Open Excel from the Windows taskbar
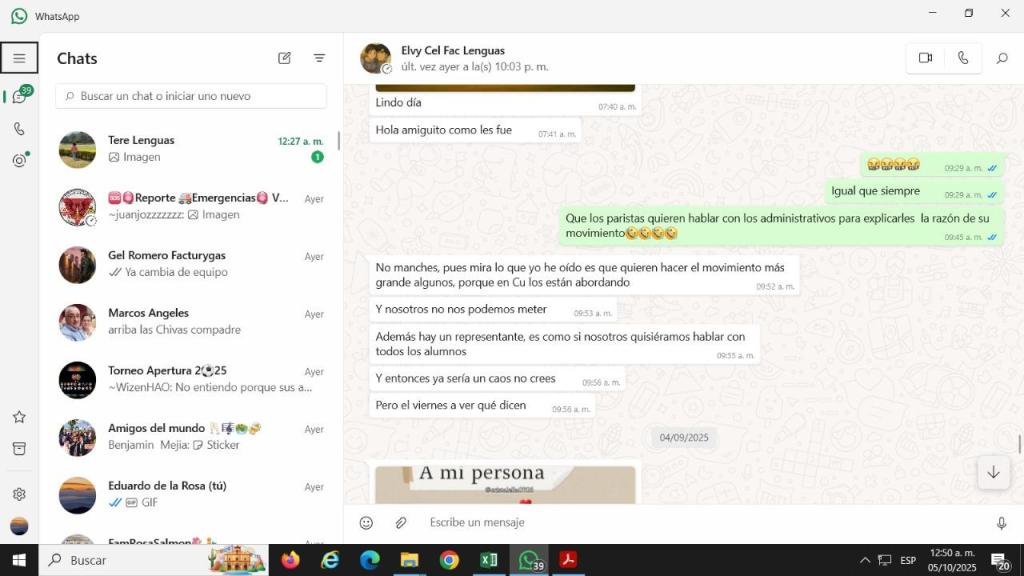 (x=489, y=560)
